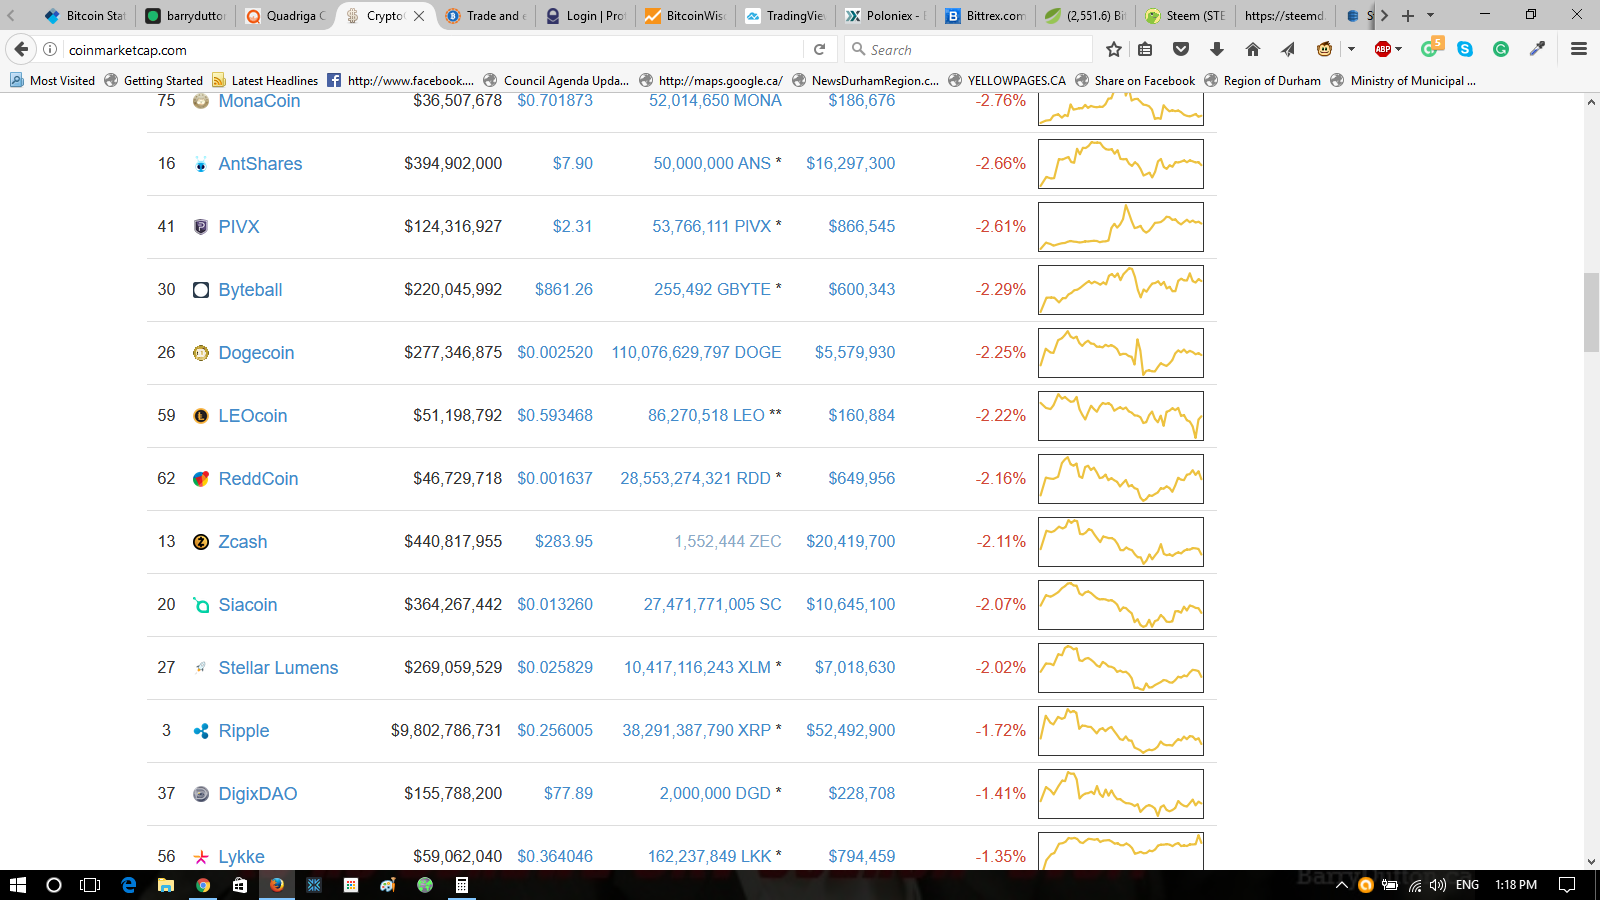The width and height of the screenshot is (1600, 900).
Task: Open the Windows Start menu
Action: click(17, 885)
